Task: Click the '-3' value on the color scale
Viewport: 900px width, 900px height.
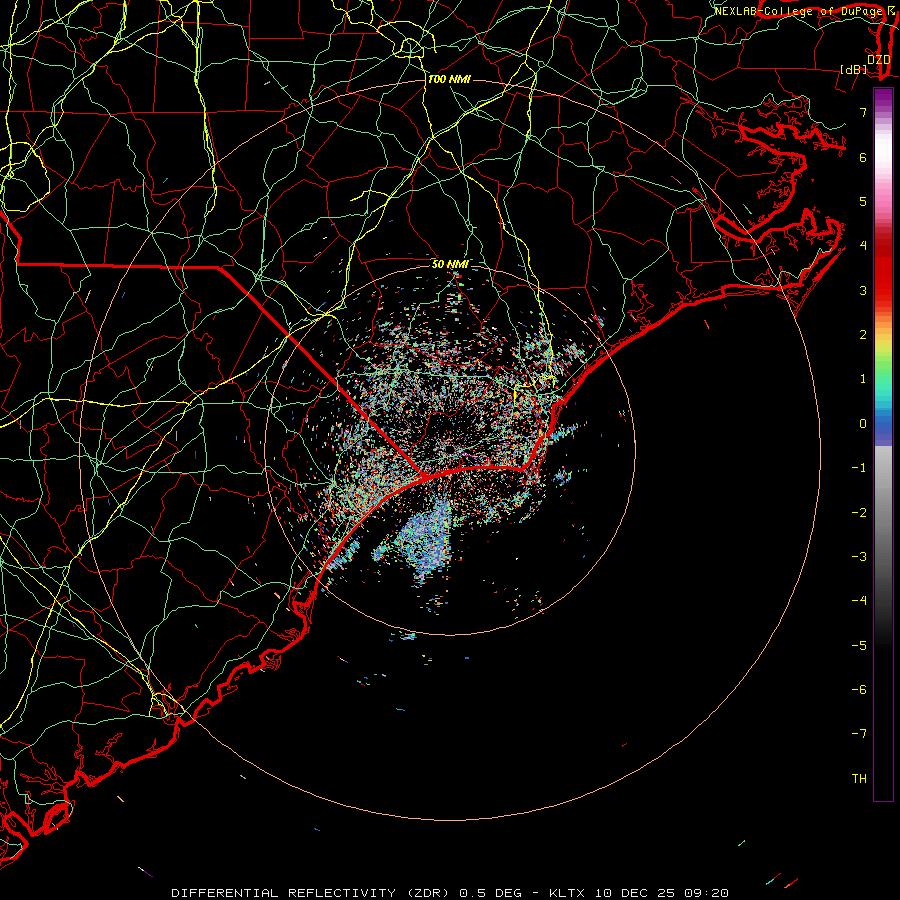Action: click(x=859, y=557)
